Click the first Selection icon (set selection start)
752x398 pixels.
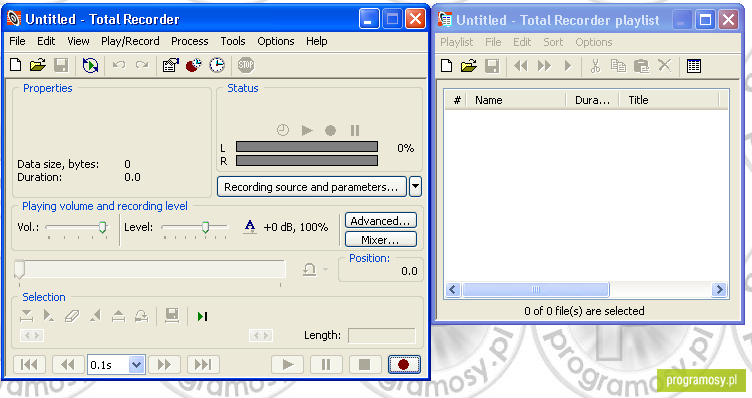click(26, 316)
